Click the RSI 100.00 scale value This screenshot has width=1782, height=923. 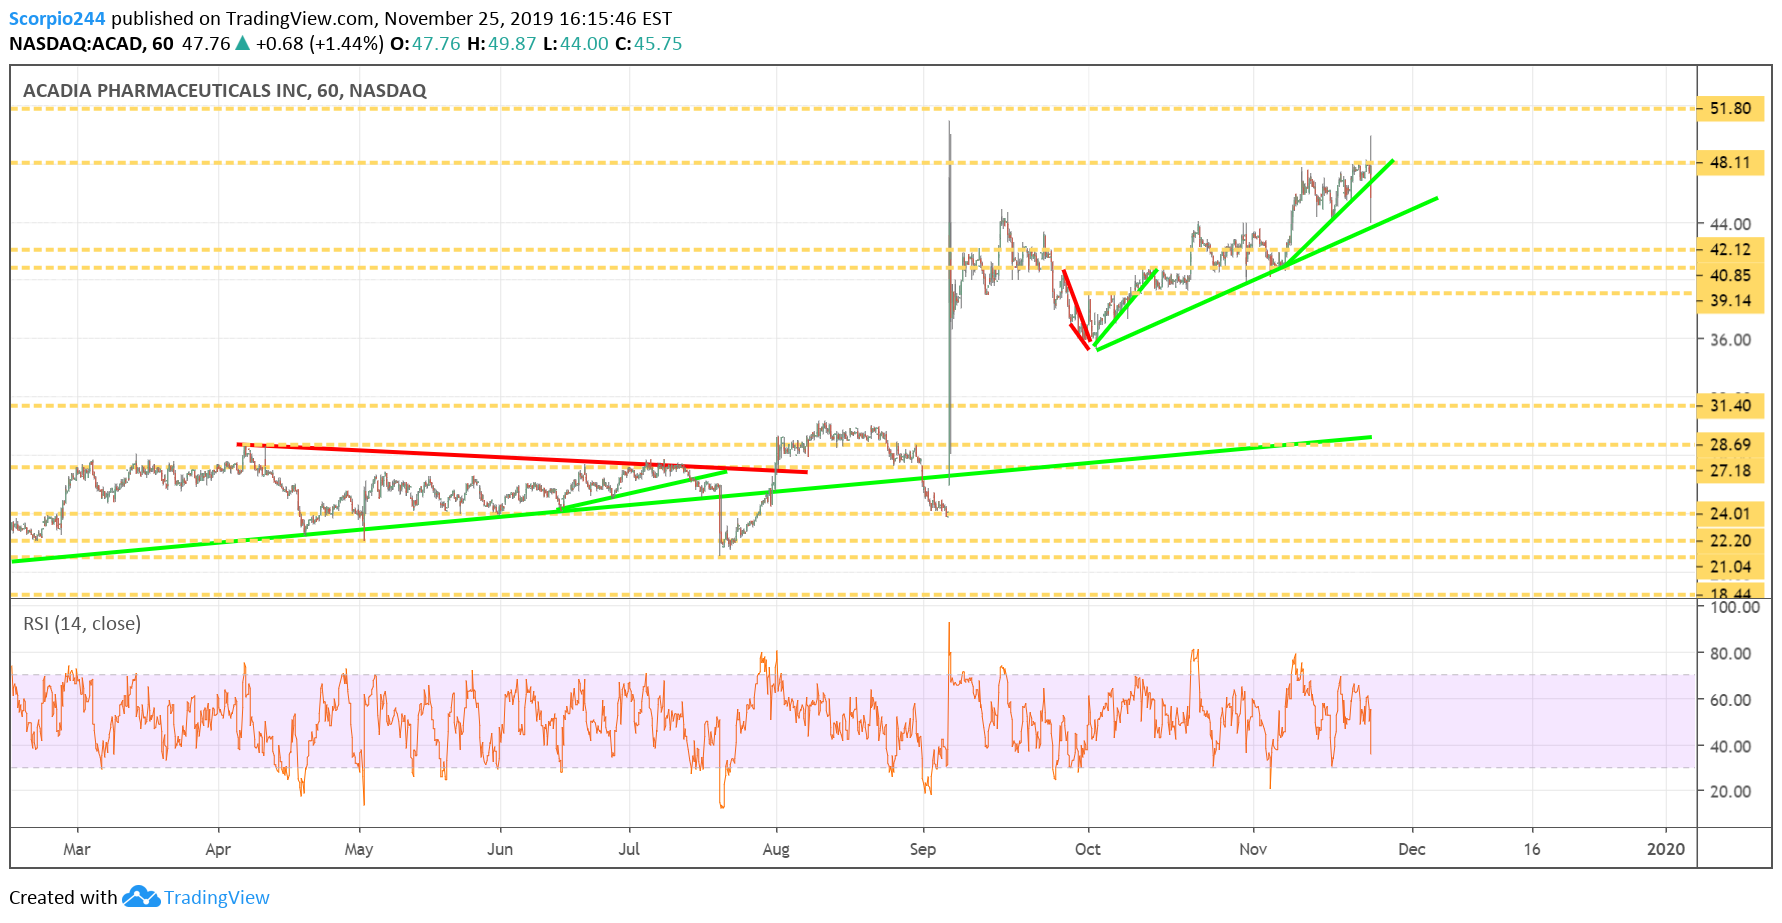tap(1734, 606)
